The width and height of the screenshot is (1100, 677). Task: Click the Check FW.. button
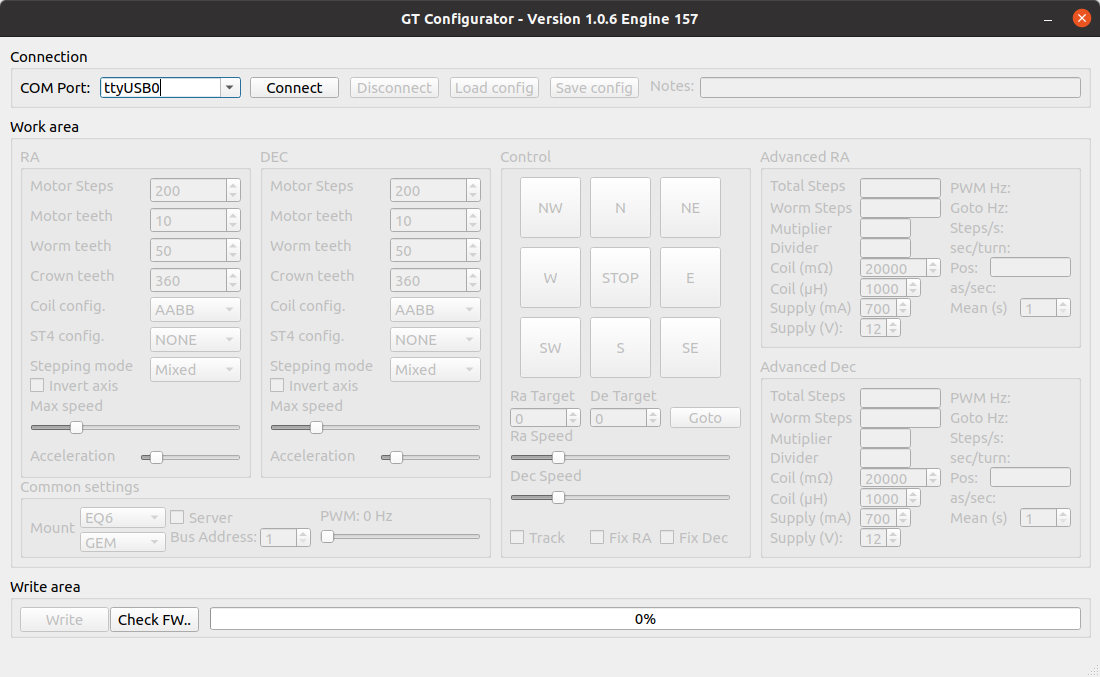[x=155, y=620]
